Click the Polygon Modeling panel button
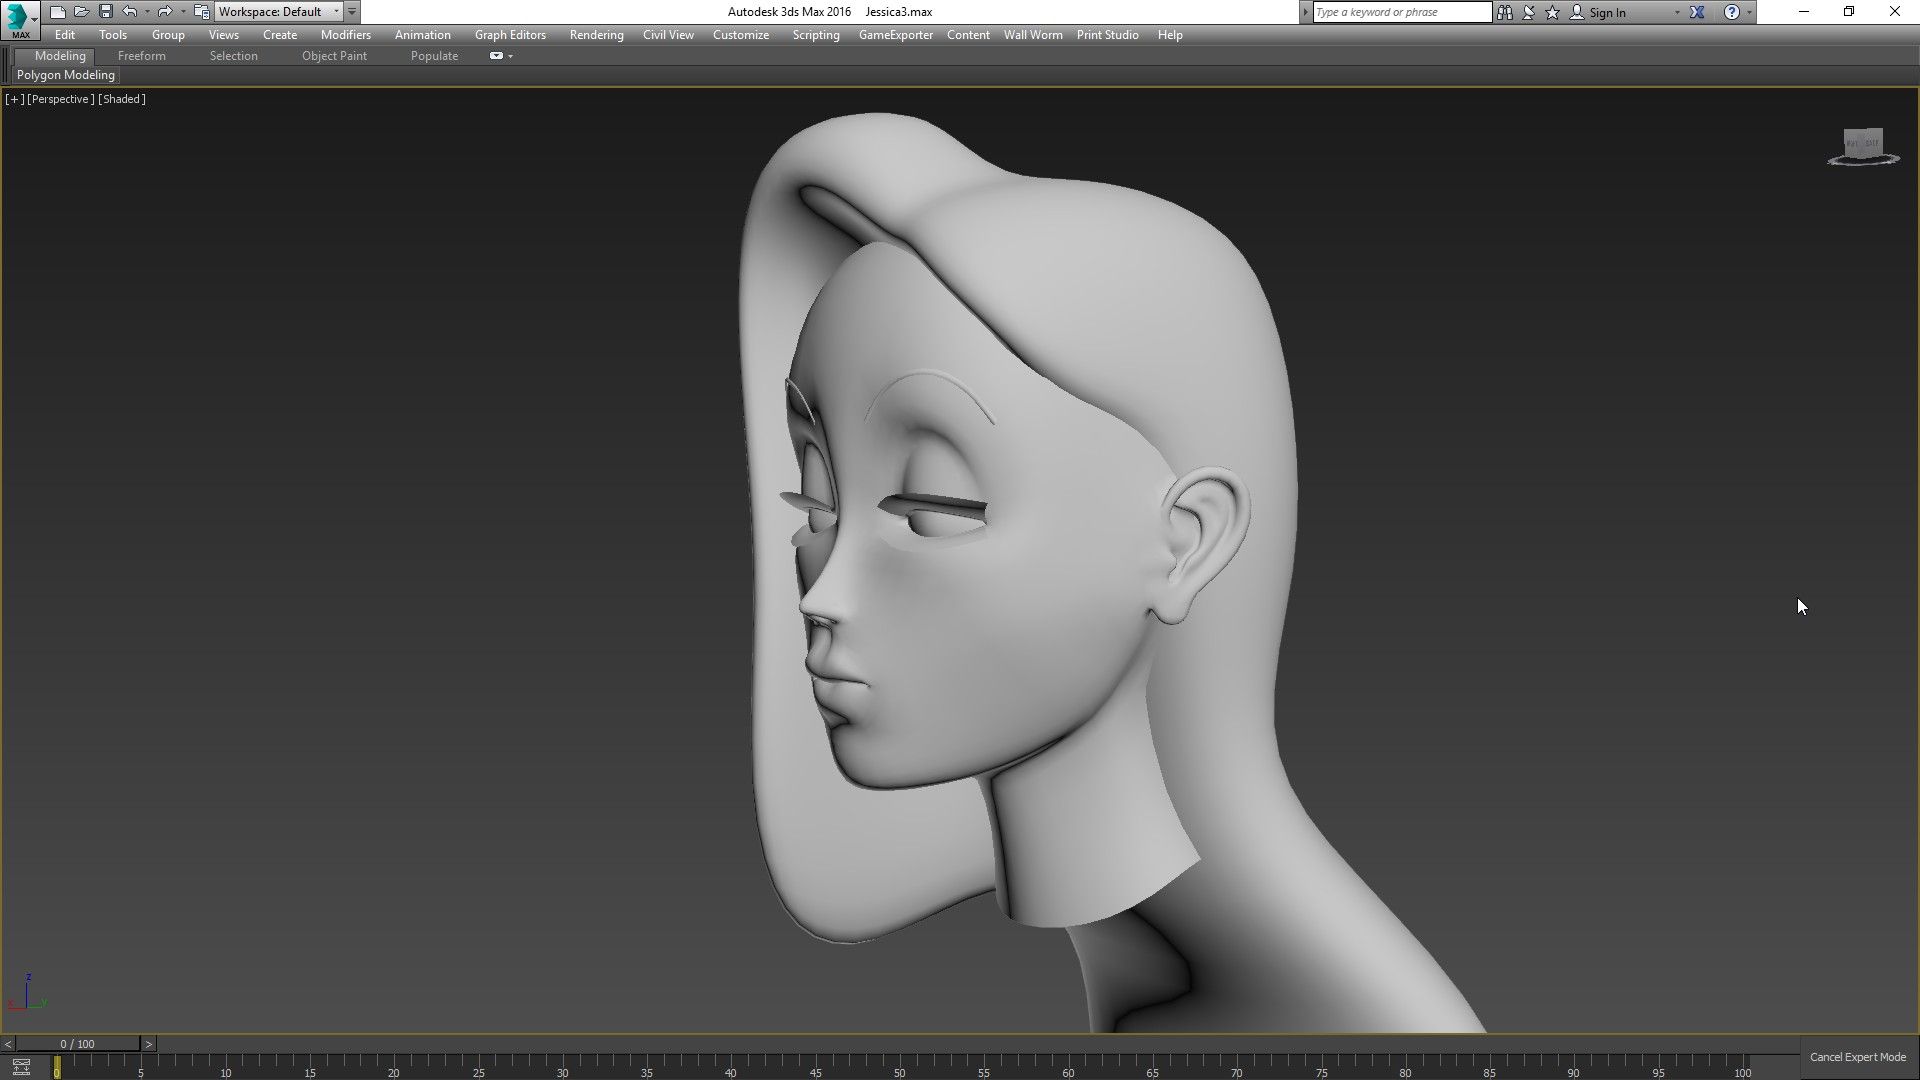The width and height of the screenshot is (1920, 1080). (x=66, y=75)
